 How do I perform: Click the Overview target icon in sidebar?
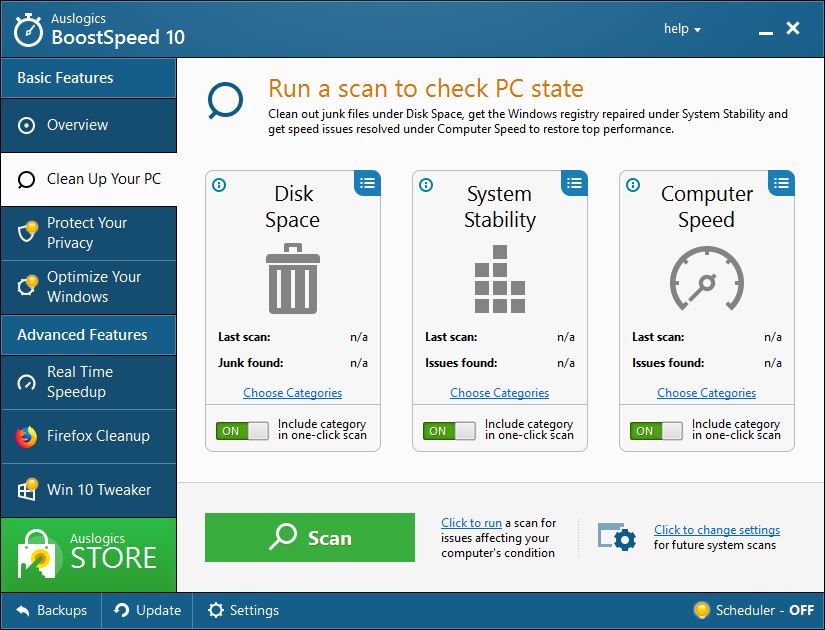[x=26, y=125]
